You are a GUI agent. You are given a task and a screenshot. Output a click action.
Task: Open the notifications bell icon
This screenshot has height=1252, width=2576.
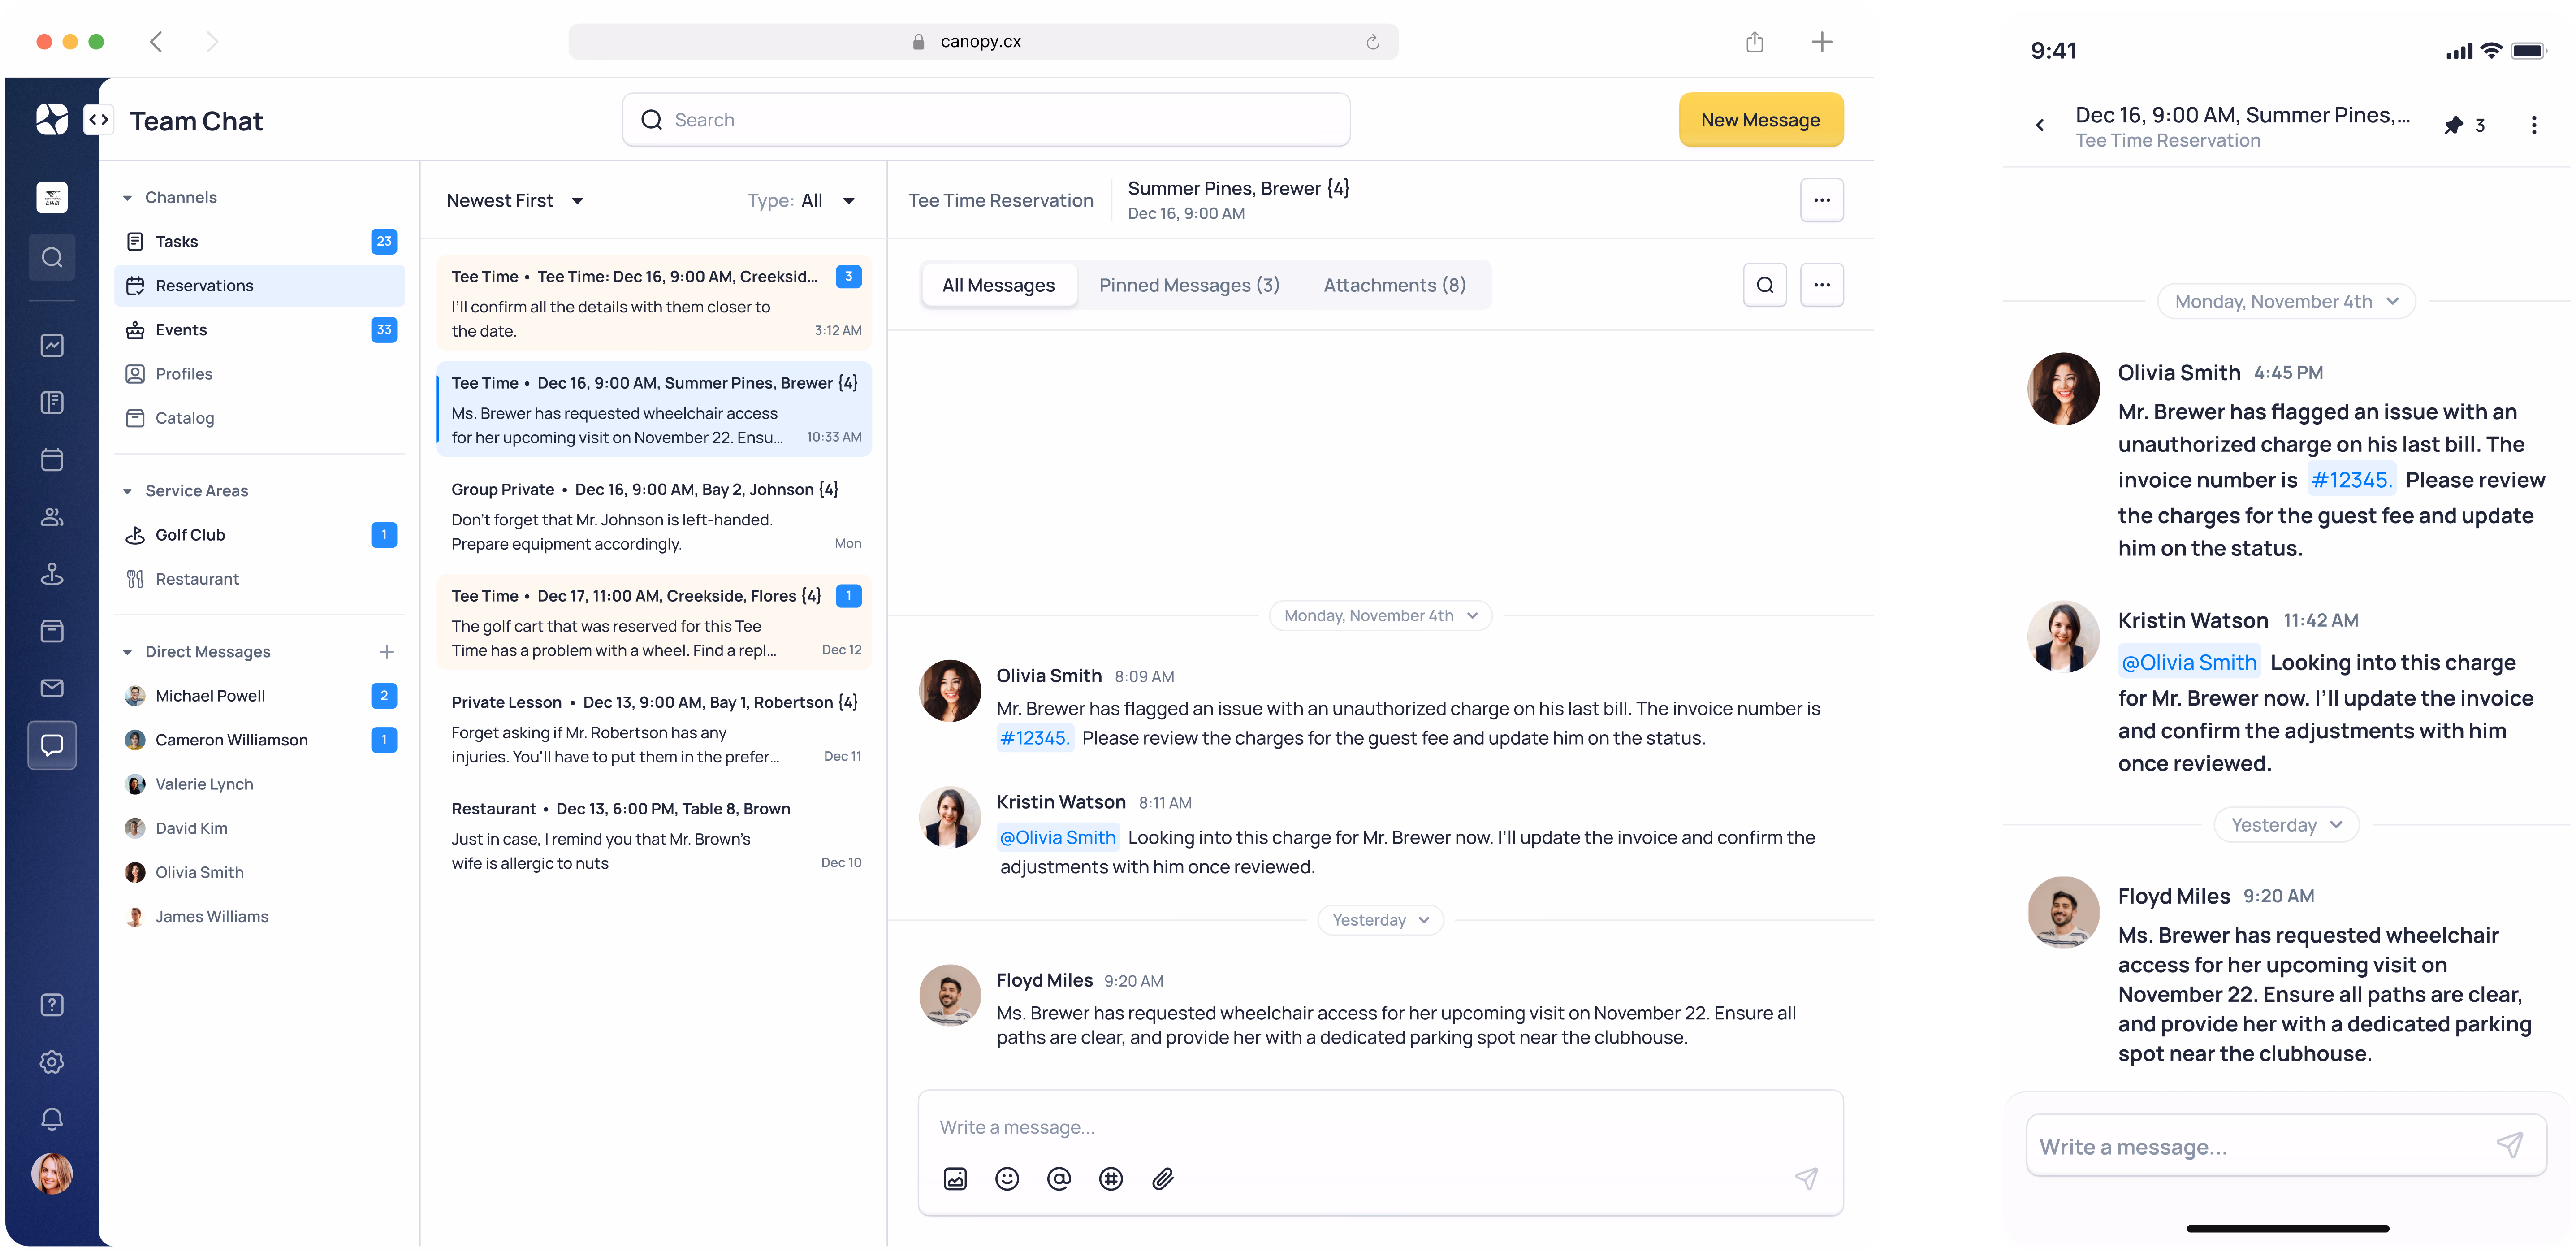tap(52, 1118)
